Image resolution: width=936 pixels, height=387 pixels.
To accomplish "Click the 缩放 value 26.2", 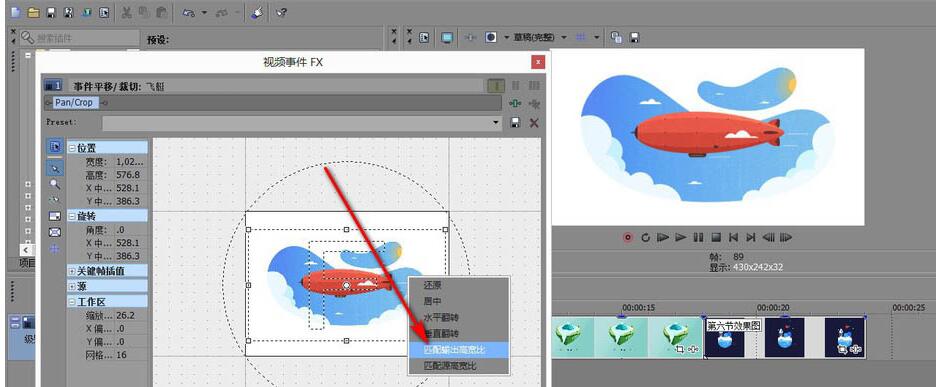I will (126, 316).
